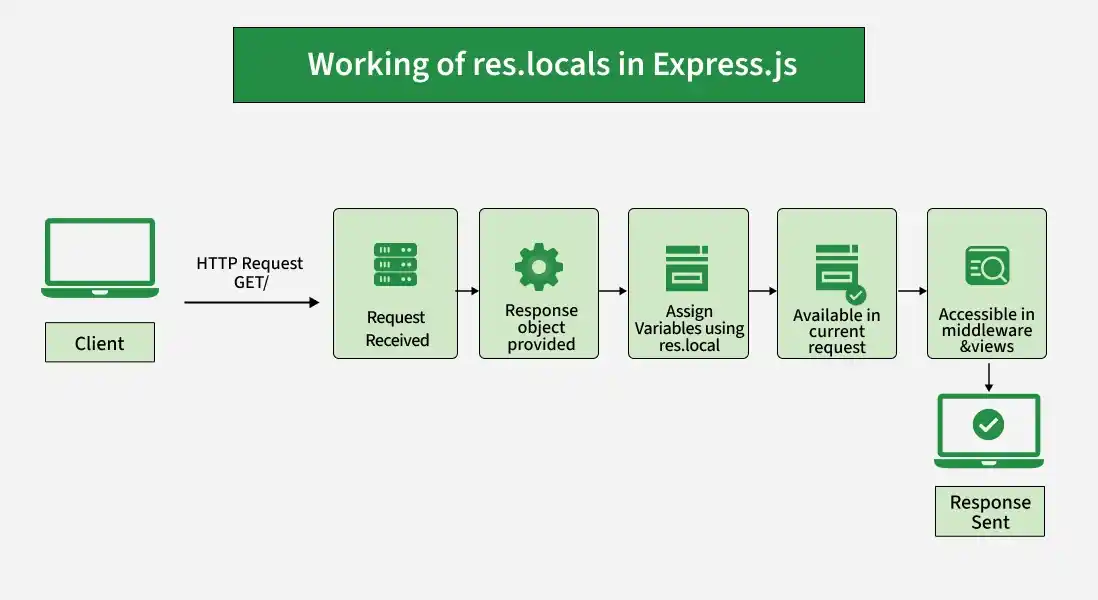Click the window icon above Assign Variables
Screen dimensions: 1098x600
point(687,268)
